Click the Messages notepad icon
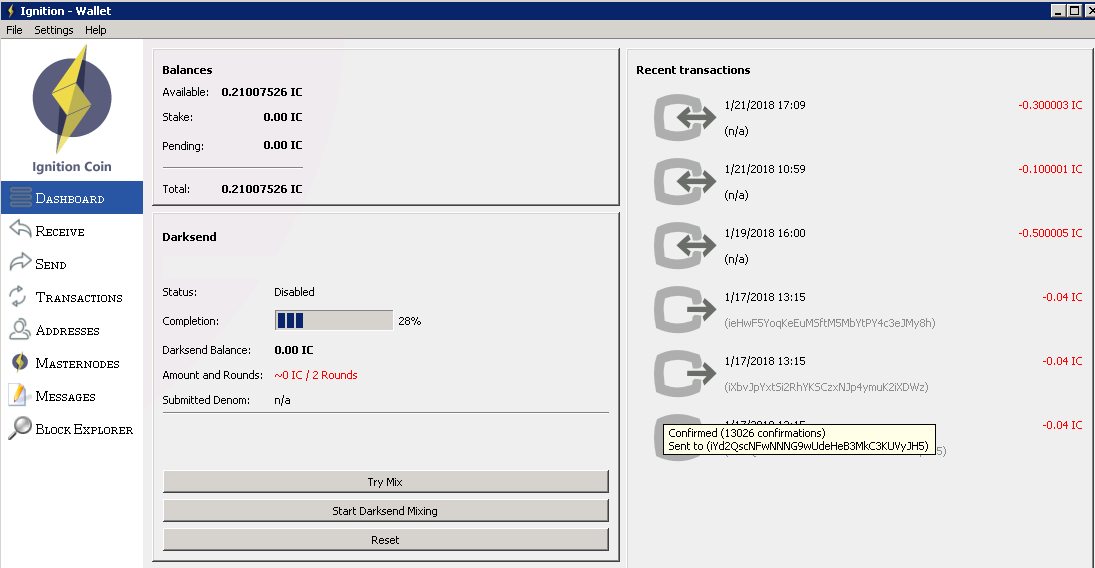Screen dimensions: 1095x568 click(x=18, y=395)
